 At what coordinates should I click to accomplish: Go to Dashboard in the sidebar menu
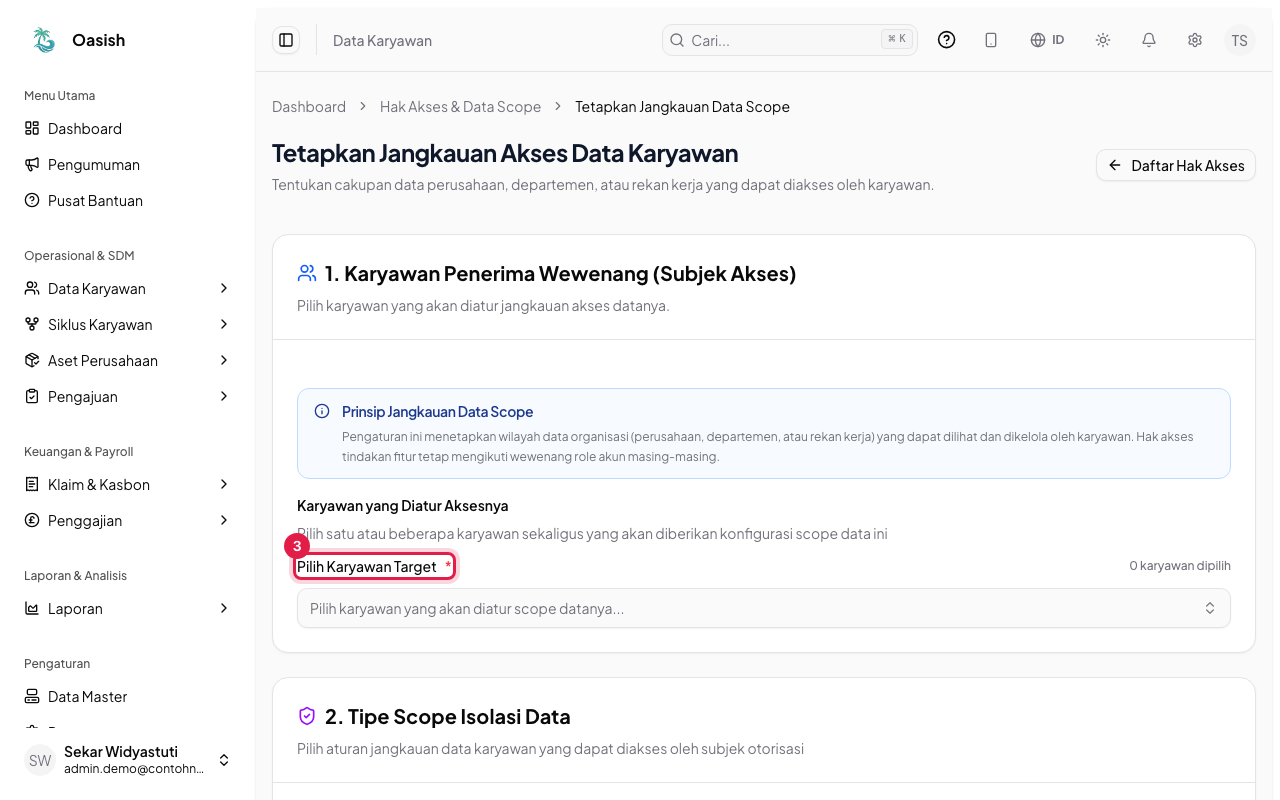pyautogui.click(x=127, y=128)
